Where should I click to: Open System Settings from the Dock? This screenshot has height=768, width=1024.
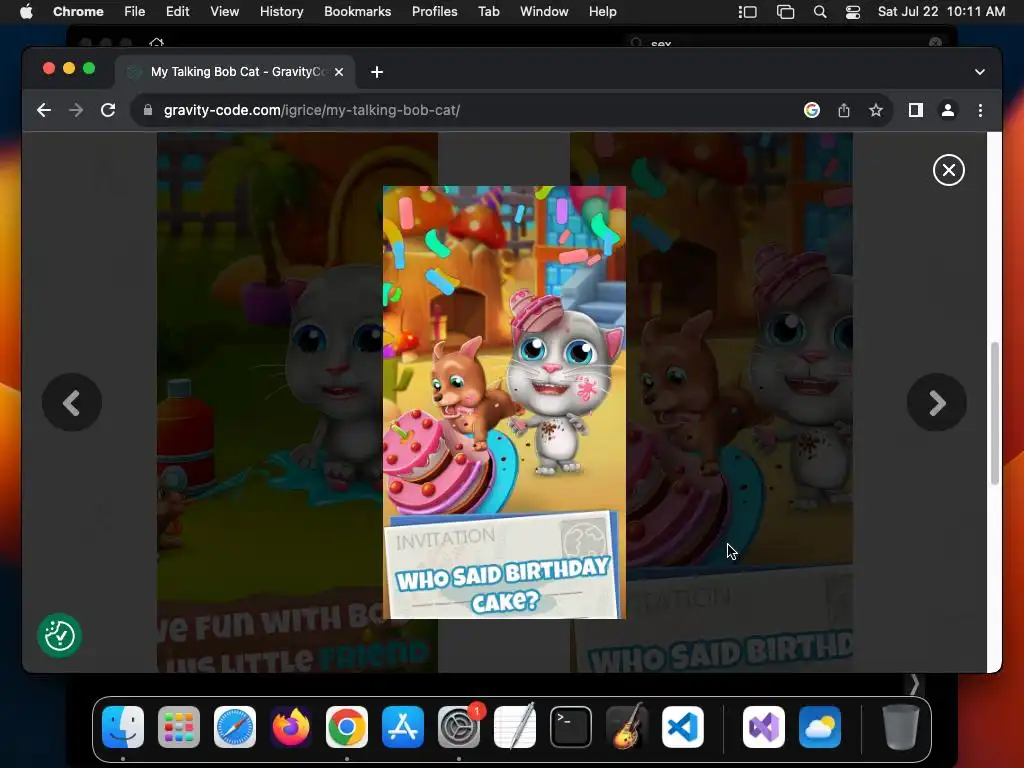point(458,727)
